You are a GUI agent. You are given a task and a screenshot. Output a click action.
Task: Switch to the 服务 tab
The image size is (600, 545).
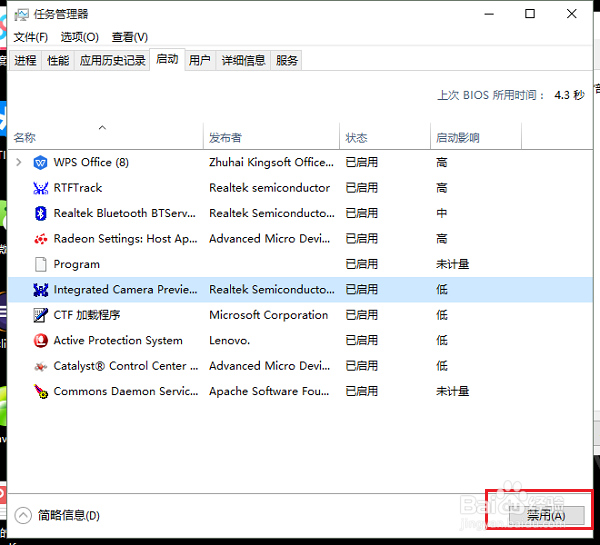point(287,60)
